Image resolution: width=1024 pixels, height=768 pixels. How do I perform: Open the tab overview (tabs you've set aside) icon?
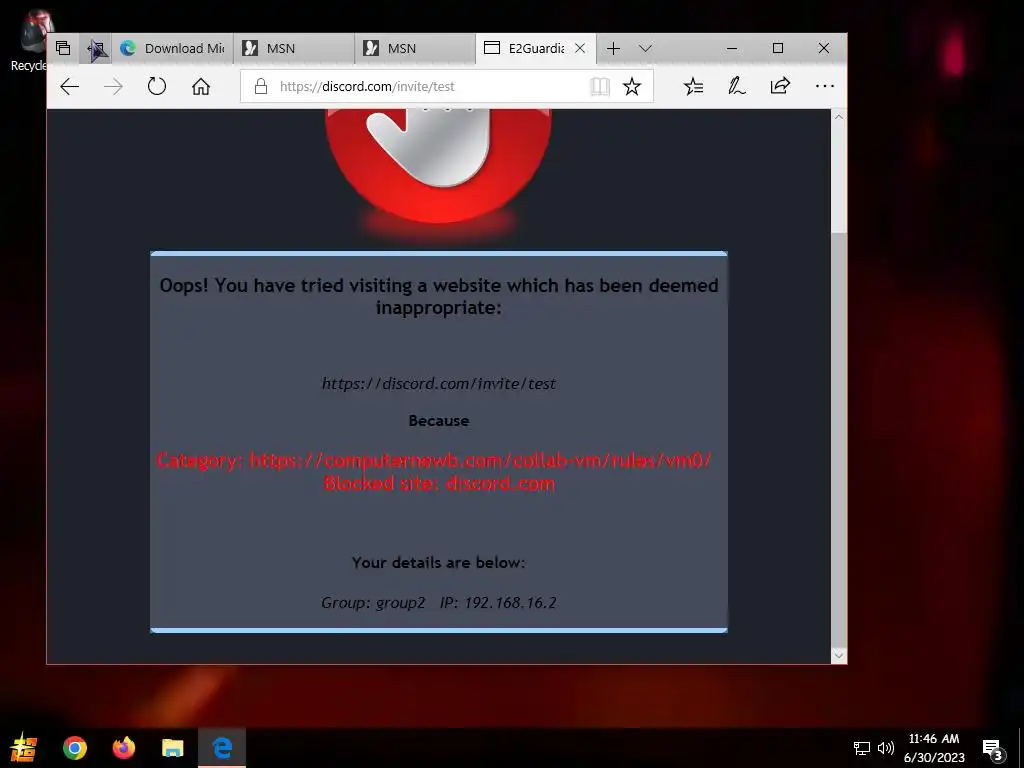[63, 48]
